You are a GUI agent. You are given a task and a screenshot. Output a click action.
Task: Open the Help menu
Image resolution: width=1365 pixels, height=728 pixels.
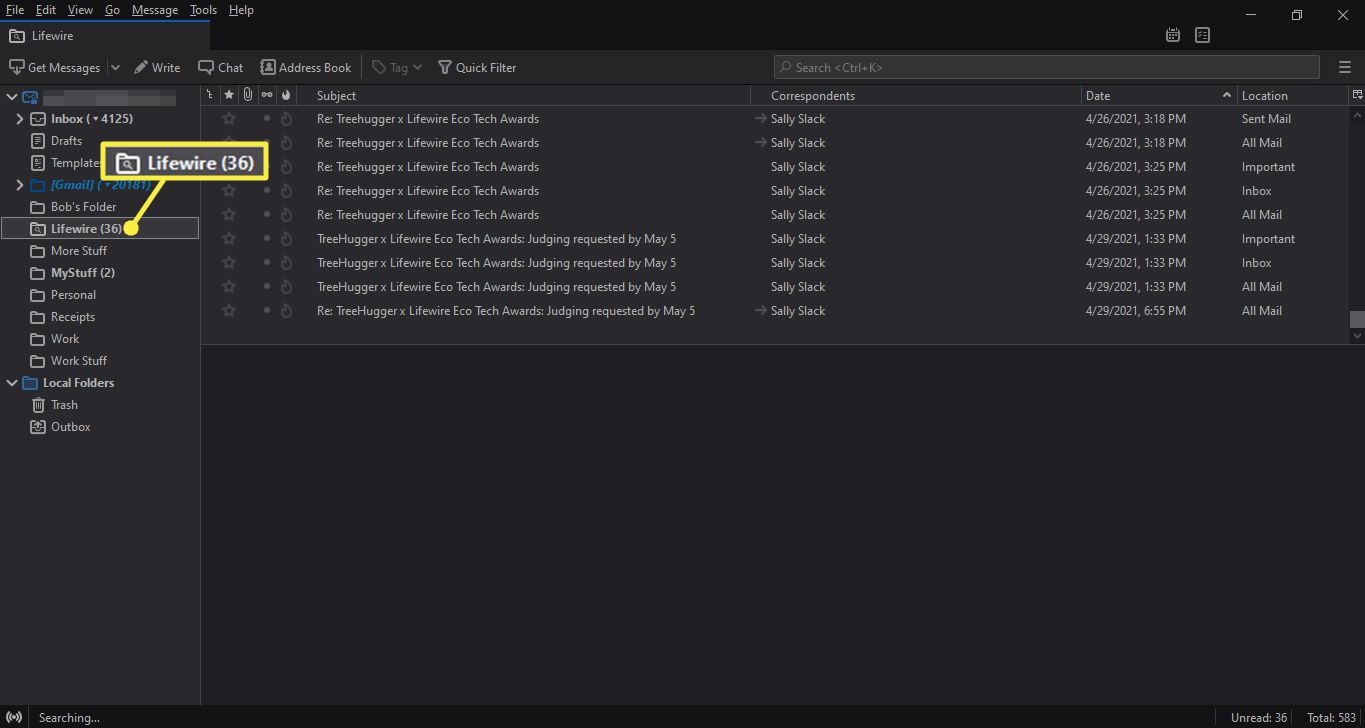coord(241,10)
